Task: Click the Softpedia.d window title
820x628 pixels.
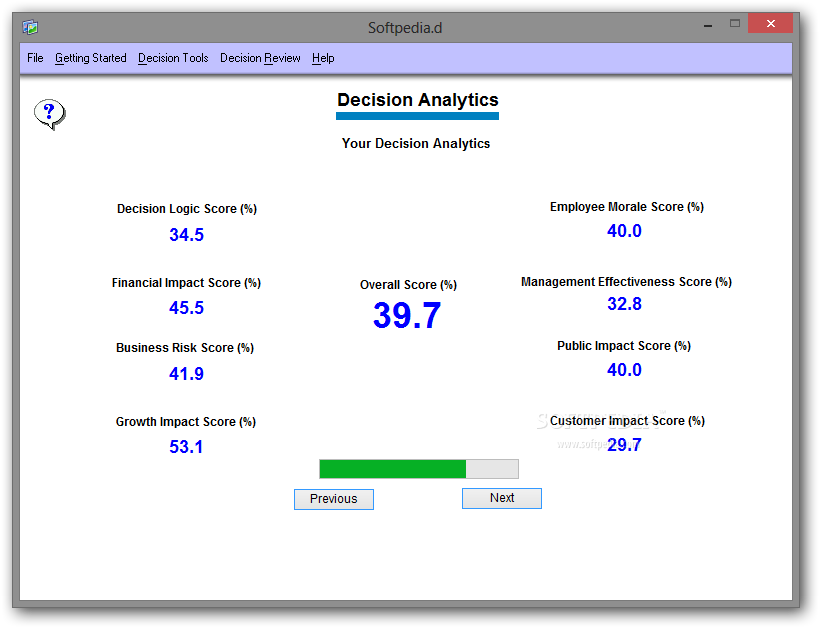Action: point(405,27)
